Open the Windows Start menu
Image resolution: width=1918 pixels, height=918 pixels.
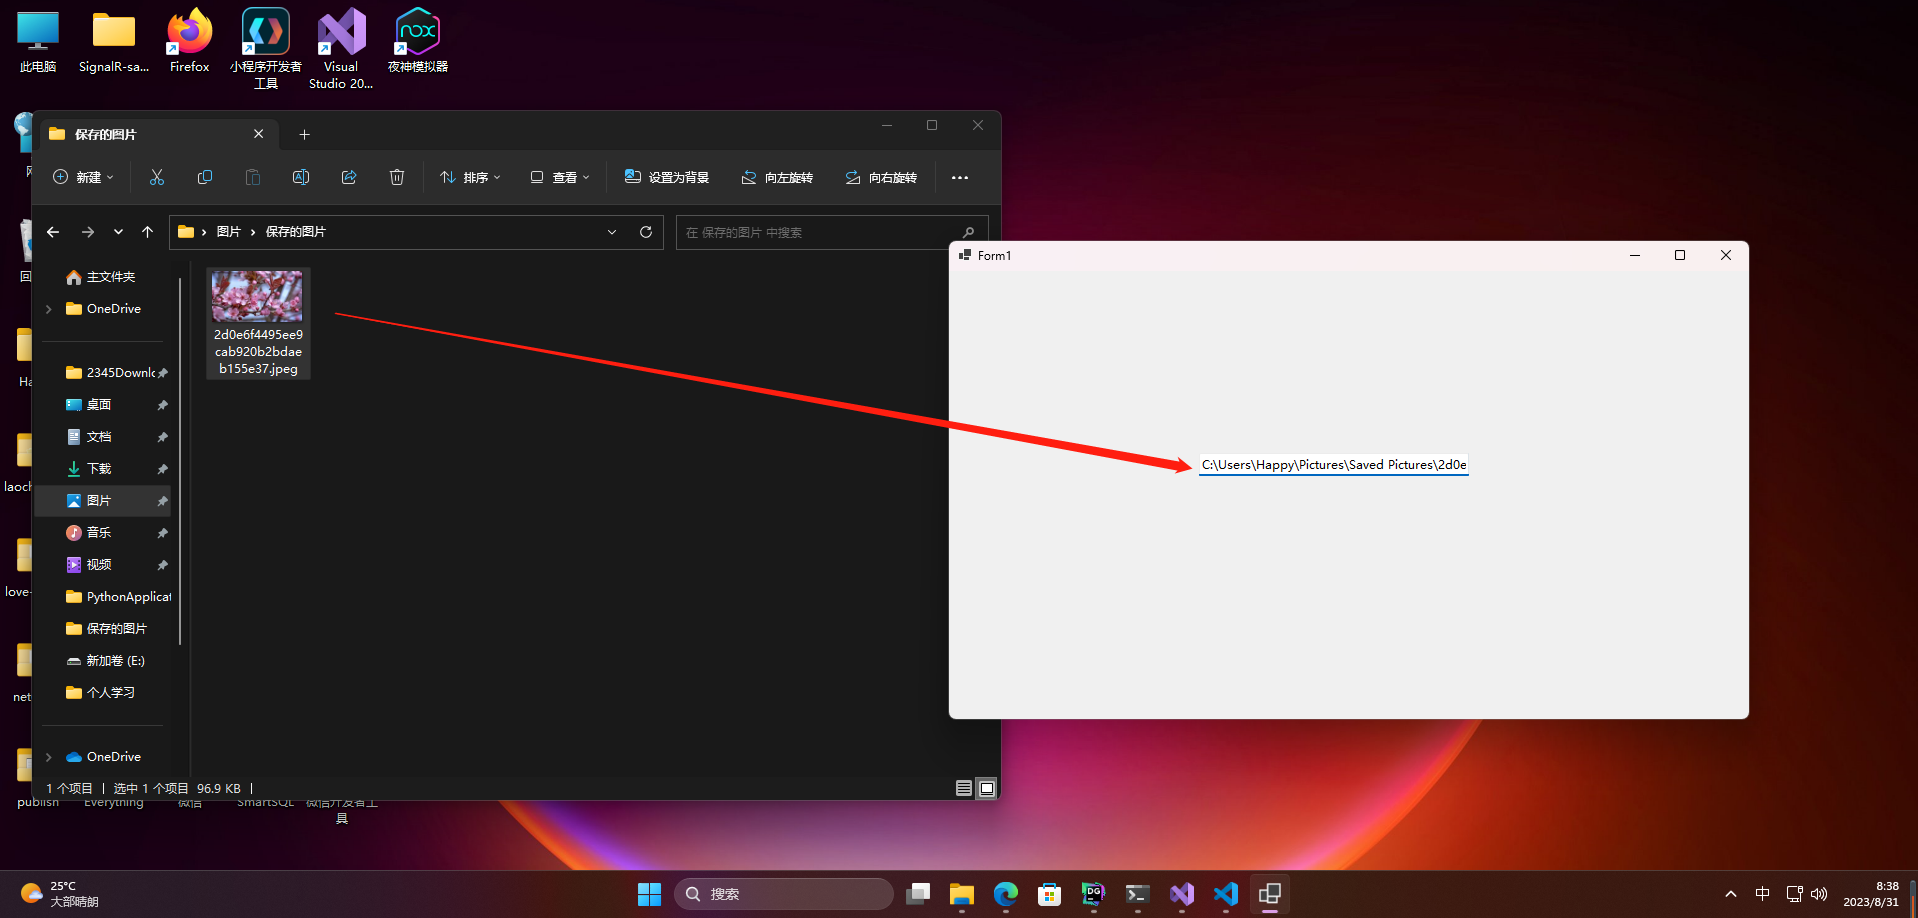650,894
